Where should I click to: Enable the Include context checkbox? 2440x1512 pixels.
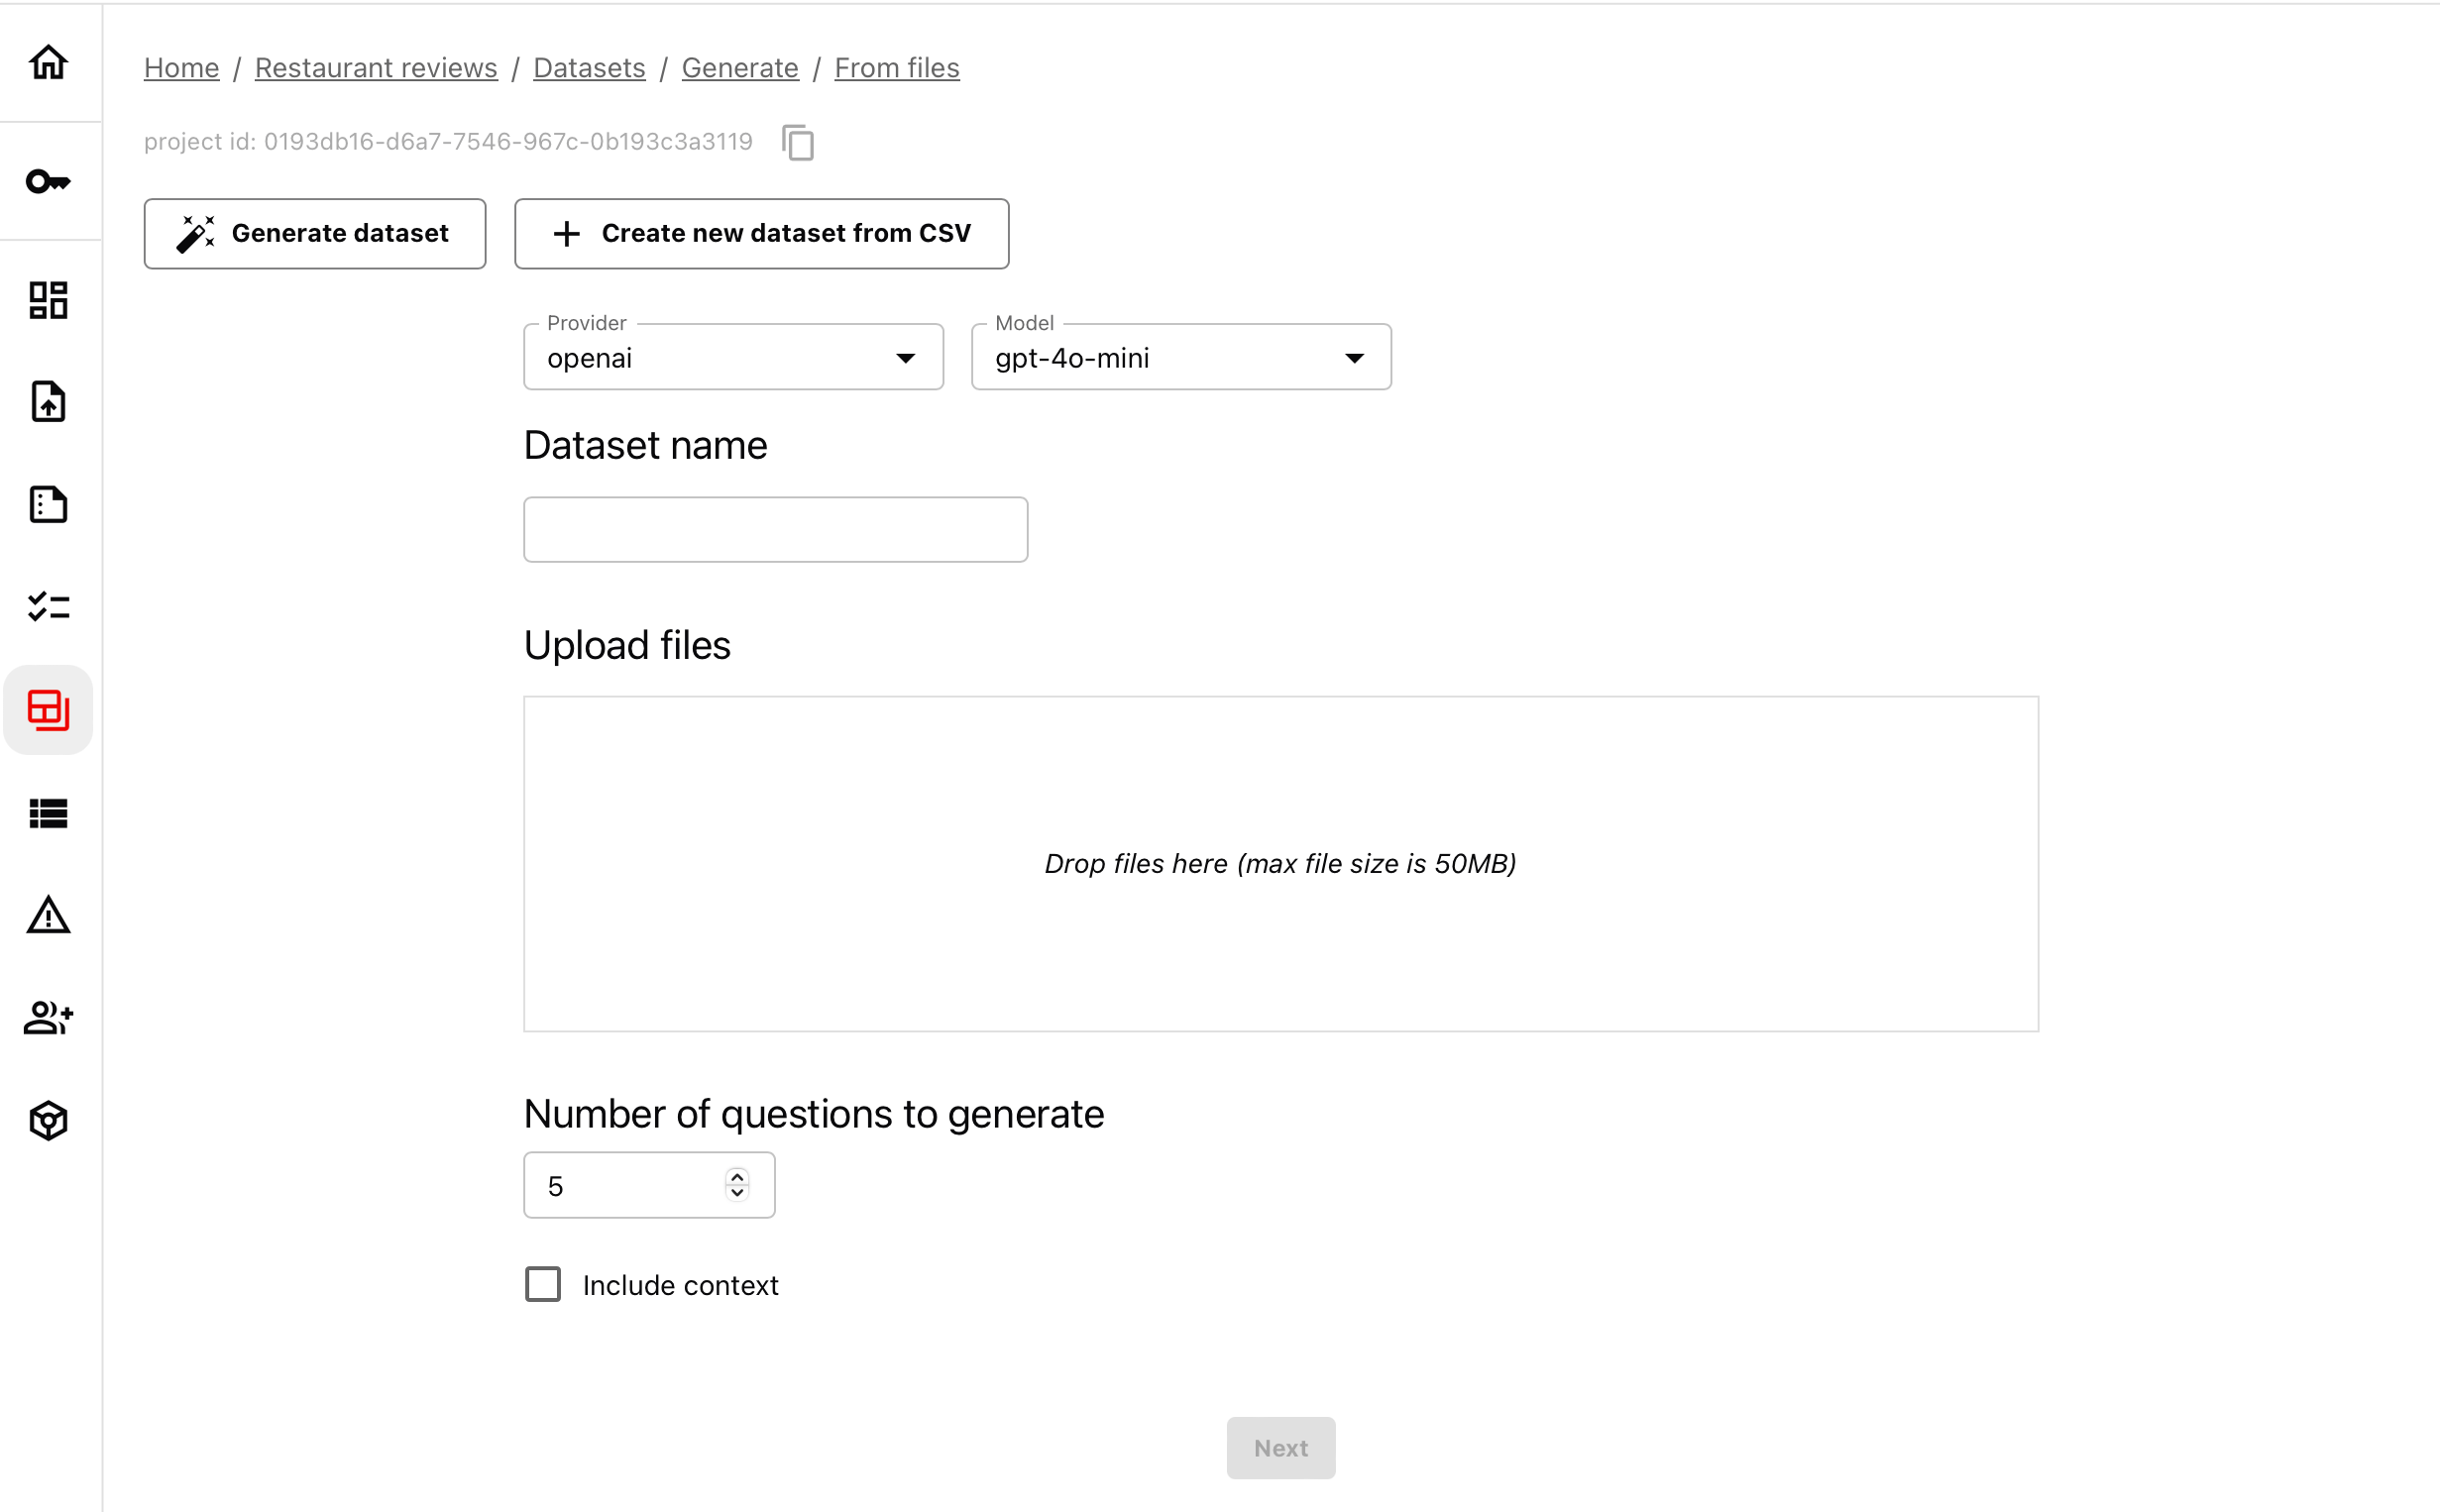pyautogui.click(x=543, y=1284)
